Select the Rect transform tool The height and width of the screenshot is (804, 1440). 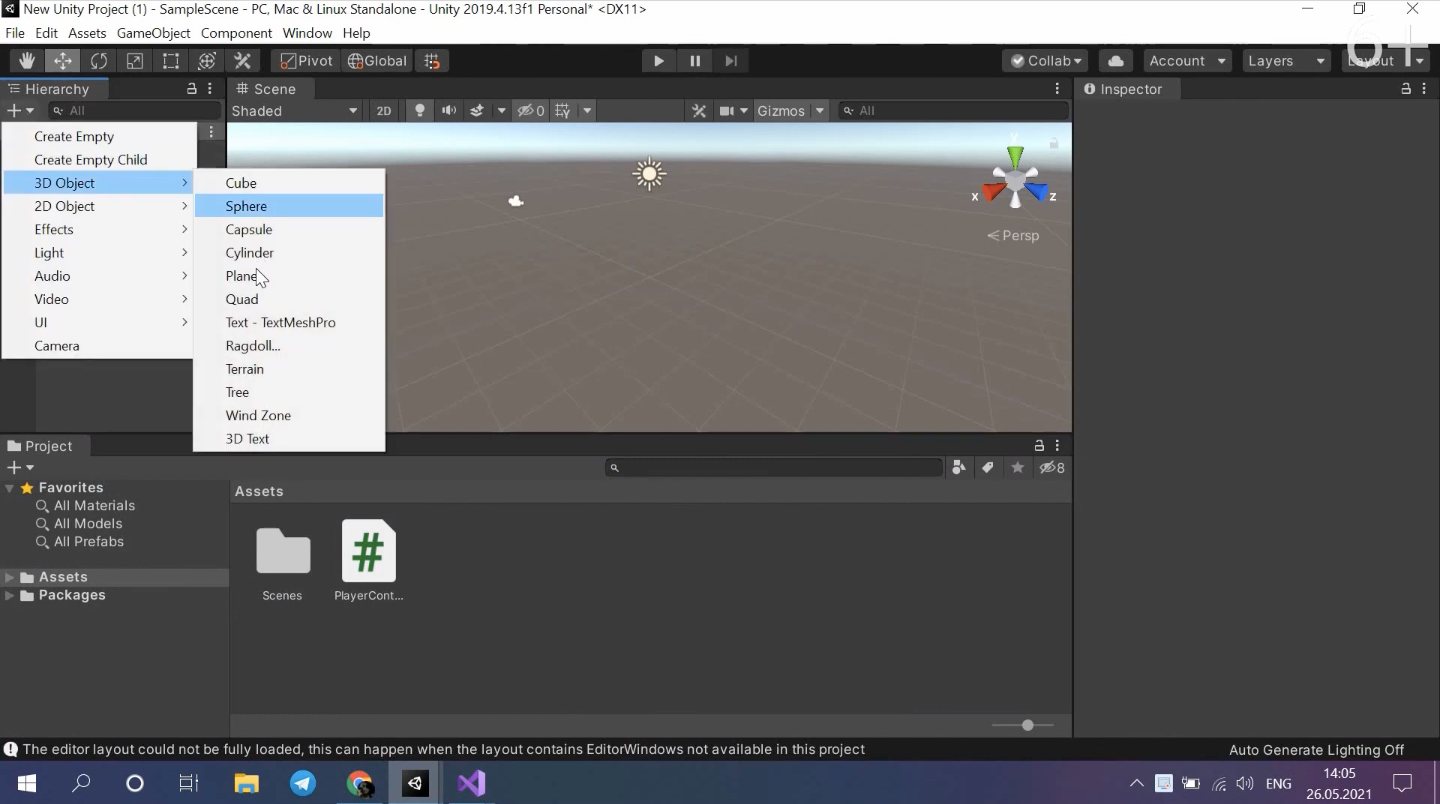(x=171, y=61)
